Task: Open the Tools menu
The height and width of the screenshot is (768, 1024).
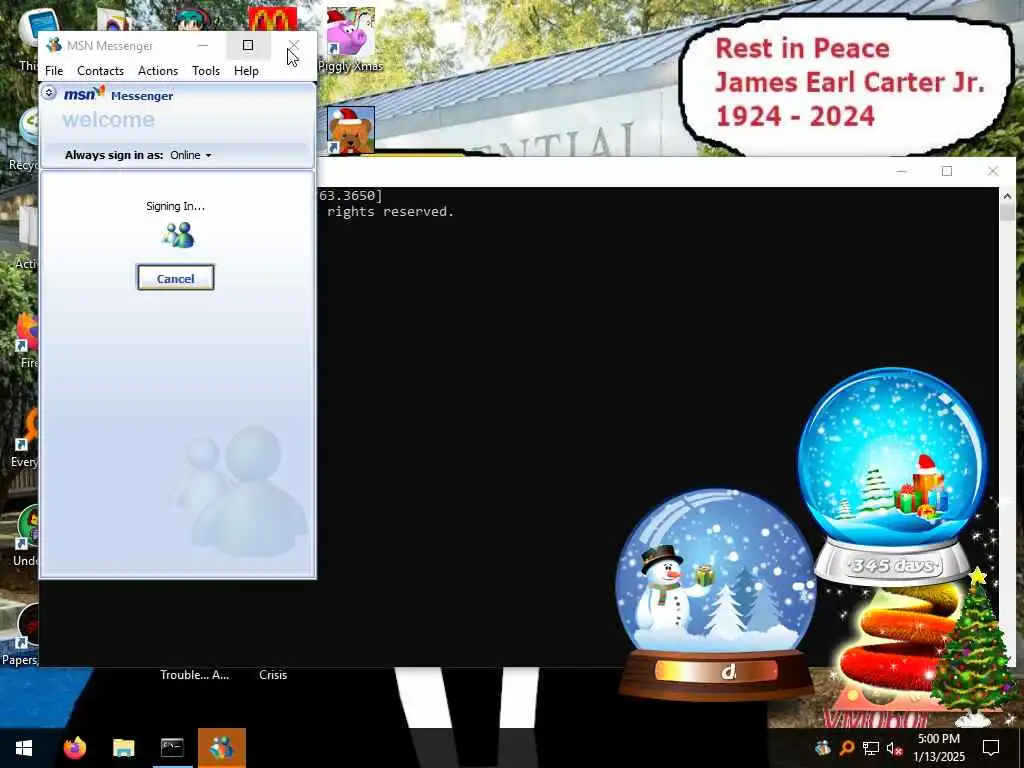Action: [x=206, y=71]
